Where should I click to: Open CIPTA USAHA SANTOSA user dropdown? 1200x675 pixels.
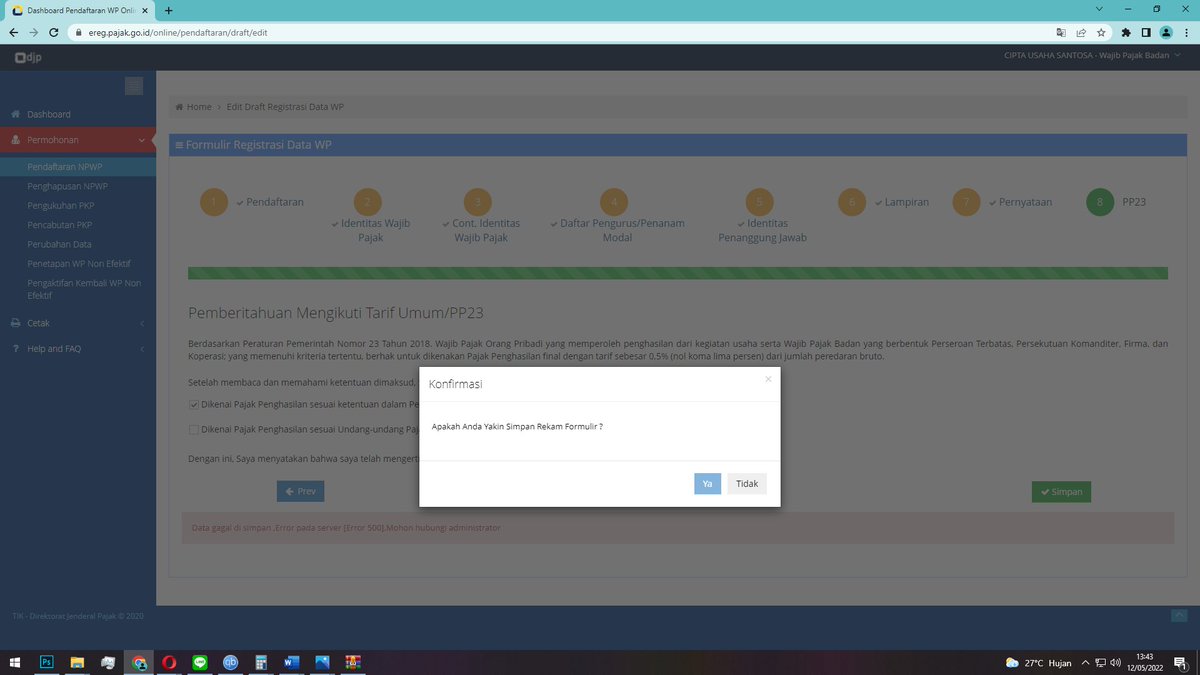tap(1091, 56)
